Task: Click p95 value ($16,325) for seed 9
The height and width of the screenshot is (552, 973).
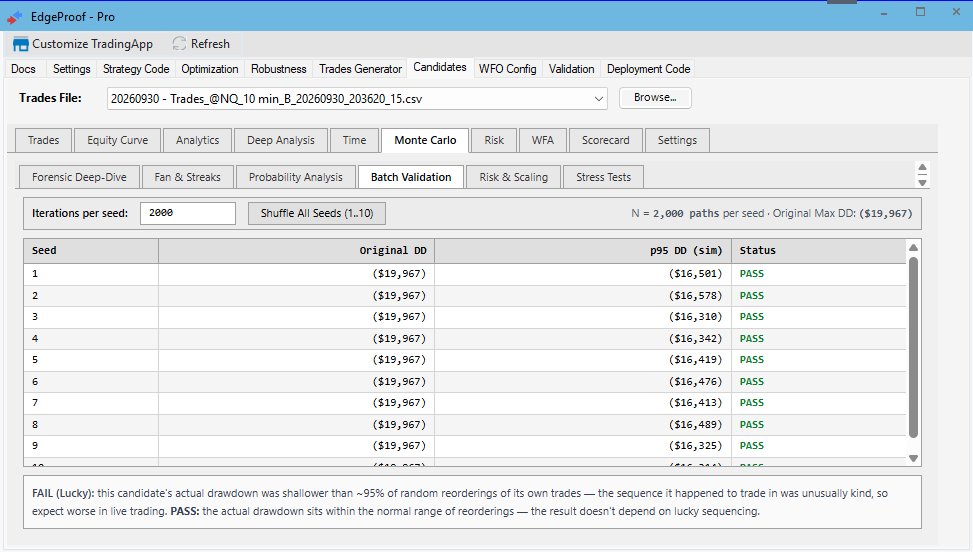Action: pos(695,446)
